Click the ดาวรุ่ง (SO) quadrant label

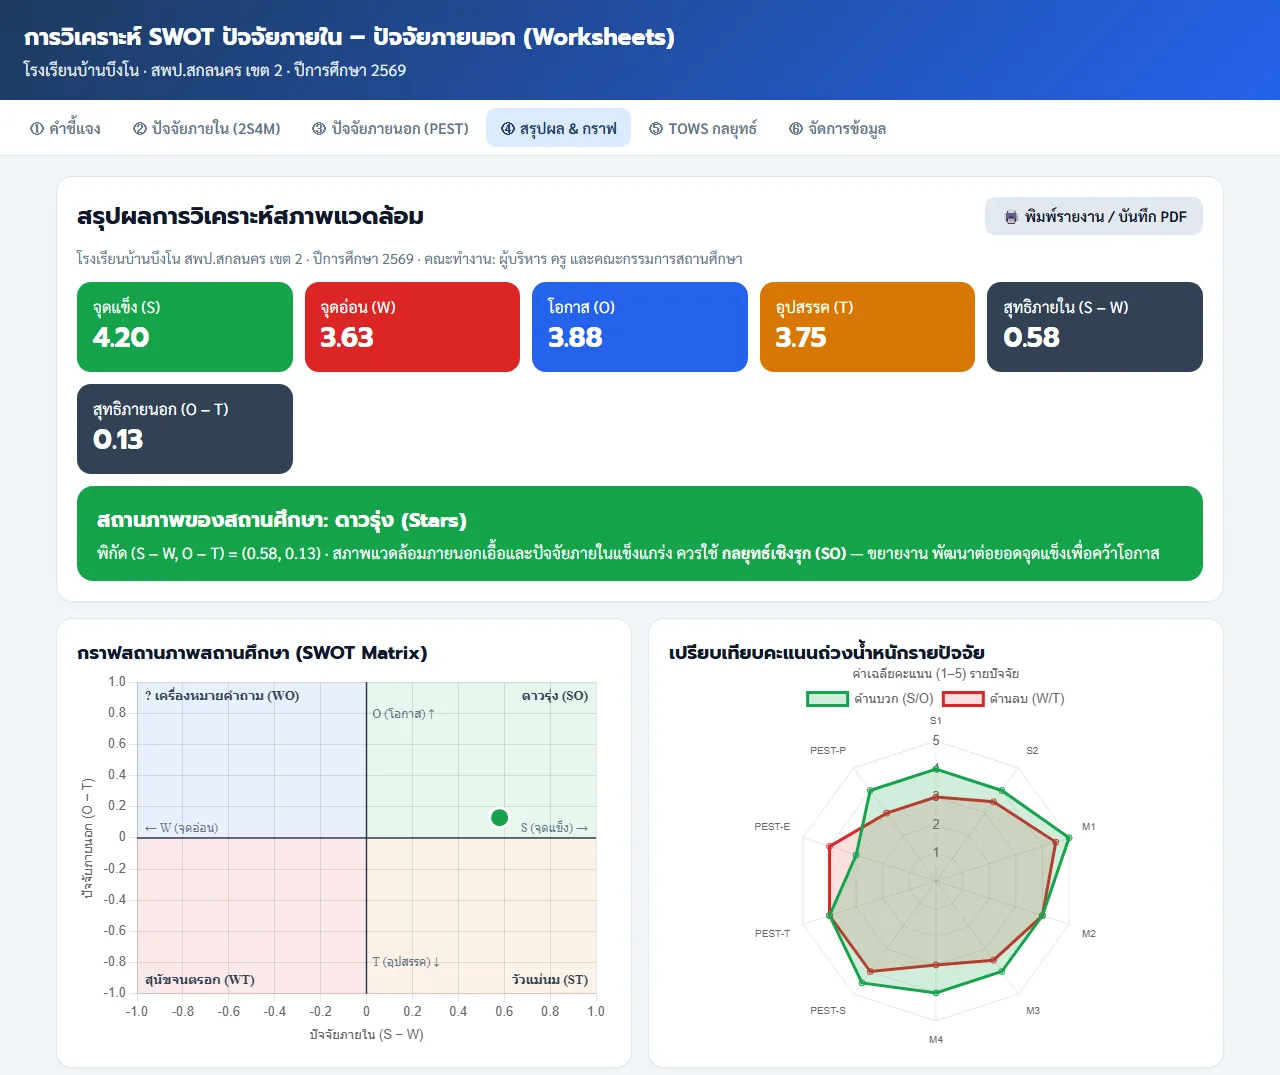555,696
